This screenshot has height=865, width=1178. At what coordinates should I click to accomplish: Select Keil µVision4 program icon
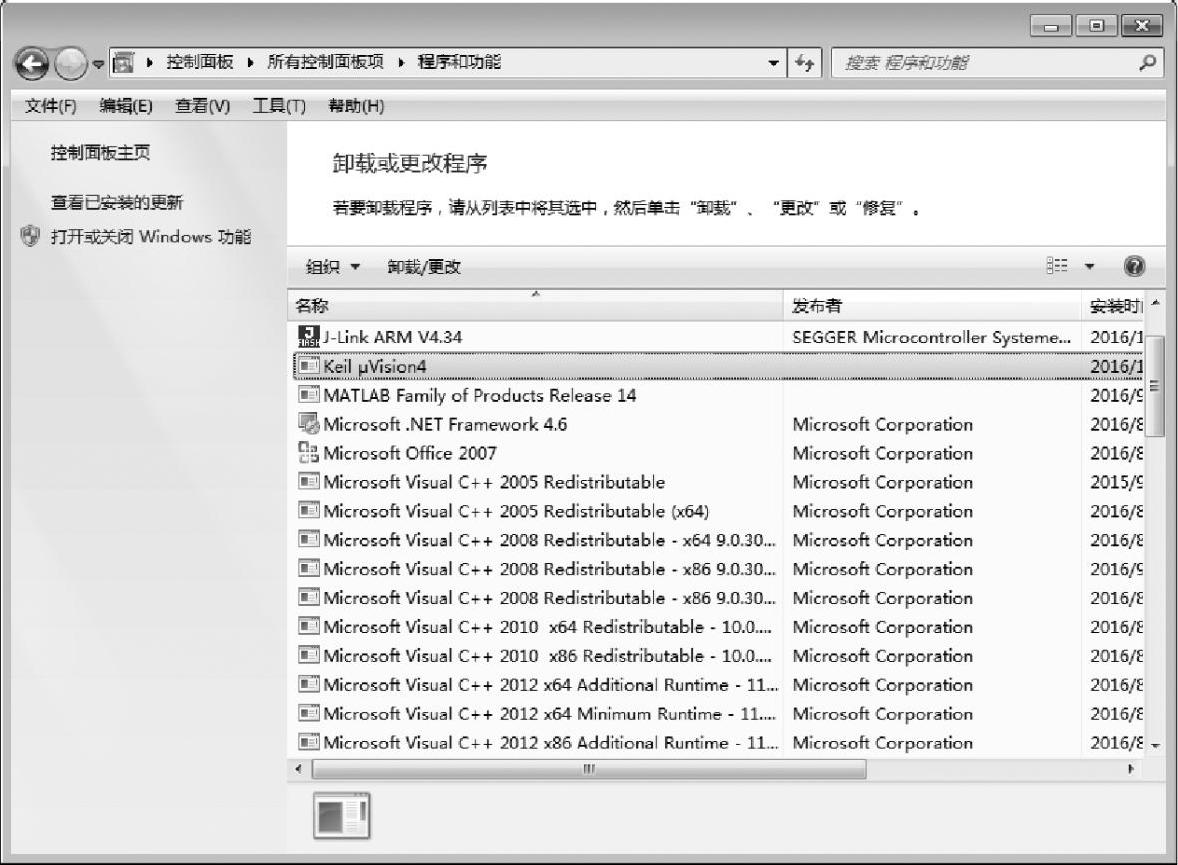tap(309, 366)
